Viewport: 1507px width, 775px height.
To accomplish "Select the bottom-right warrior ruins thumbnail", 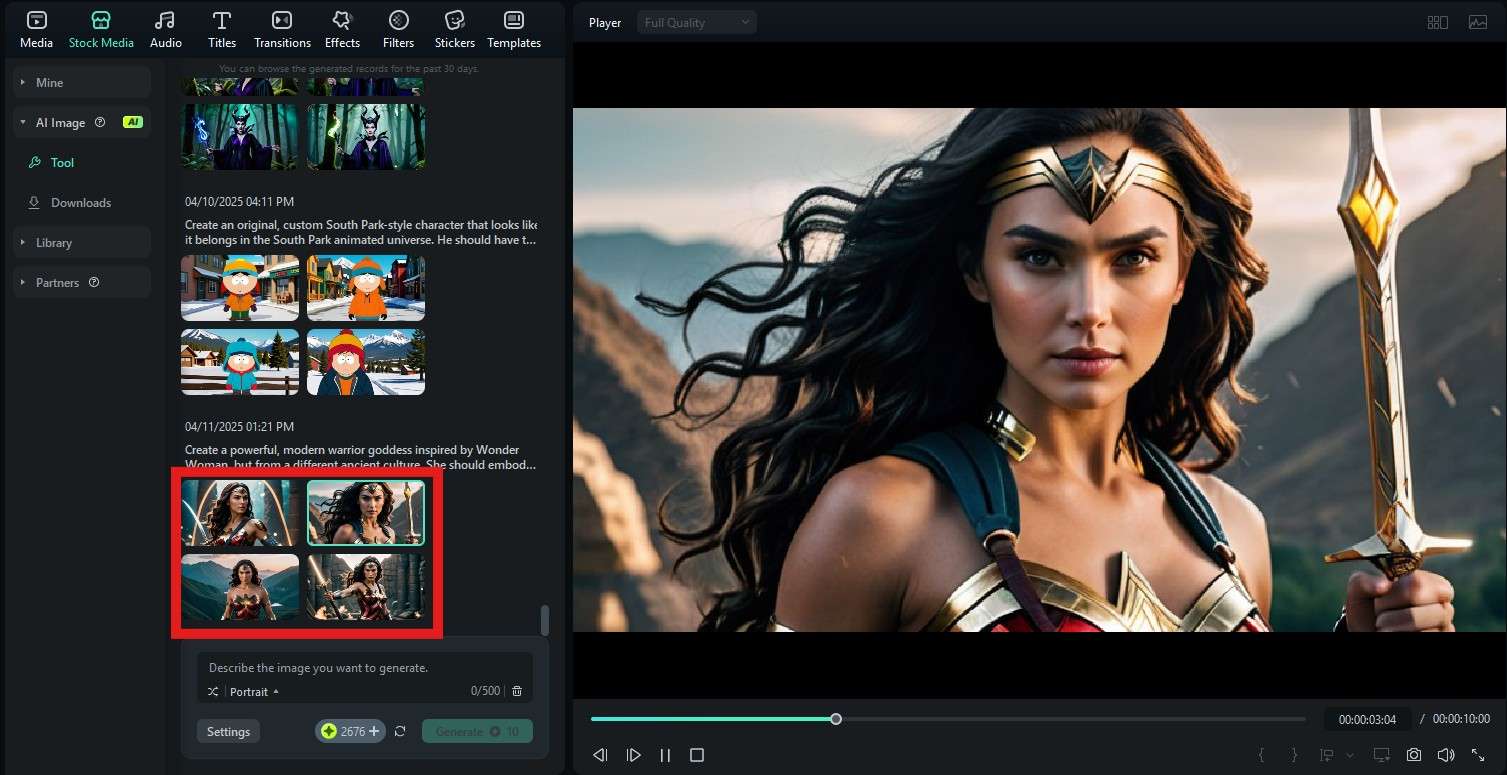I will coord(366,587).
